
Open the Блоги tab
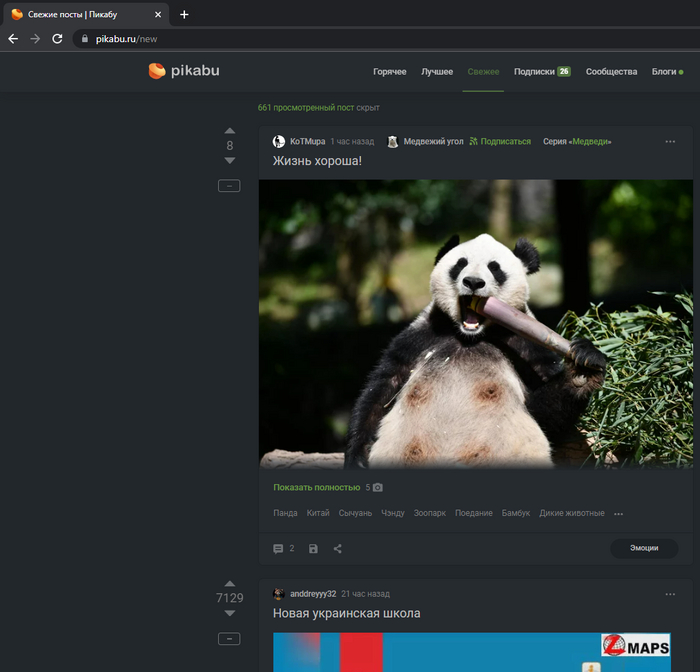(x=667, y=71)
